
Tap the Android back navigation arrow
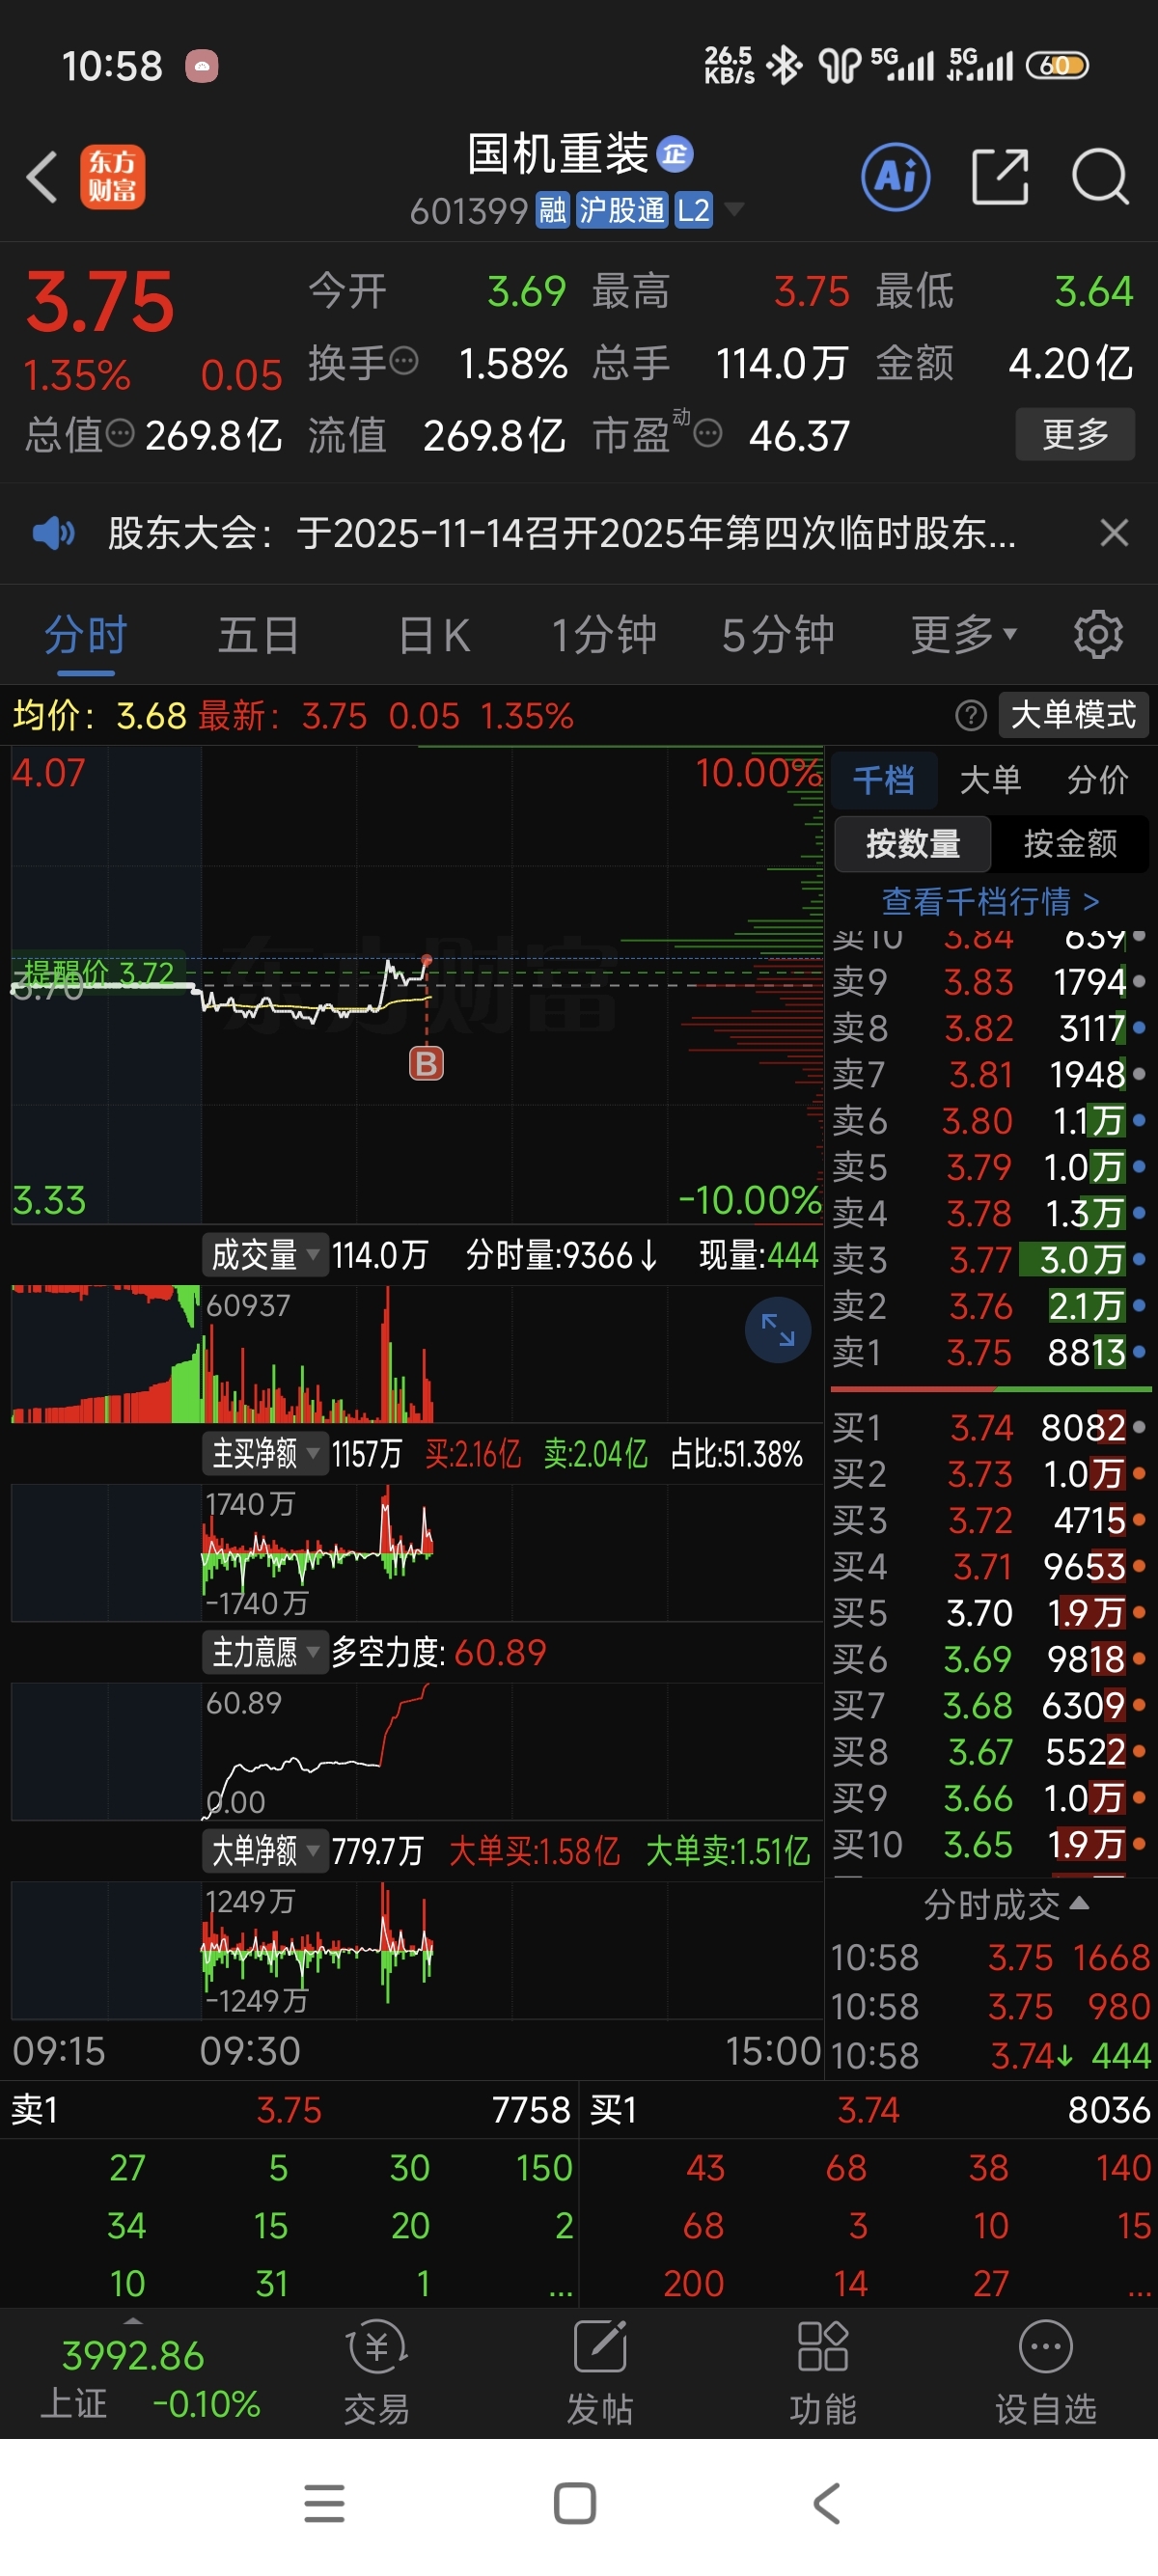point(827,2503)
